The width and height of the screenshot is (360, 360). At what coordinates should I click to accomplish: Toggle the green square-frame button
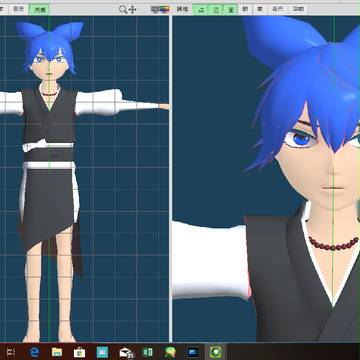pos(216,10)
